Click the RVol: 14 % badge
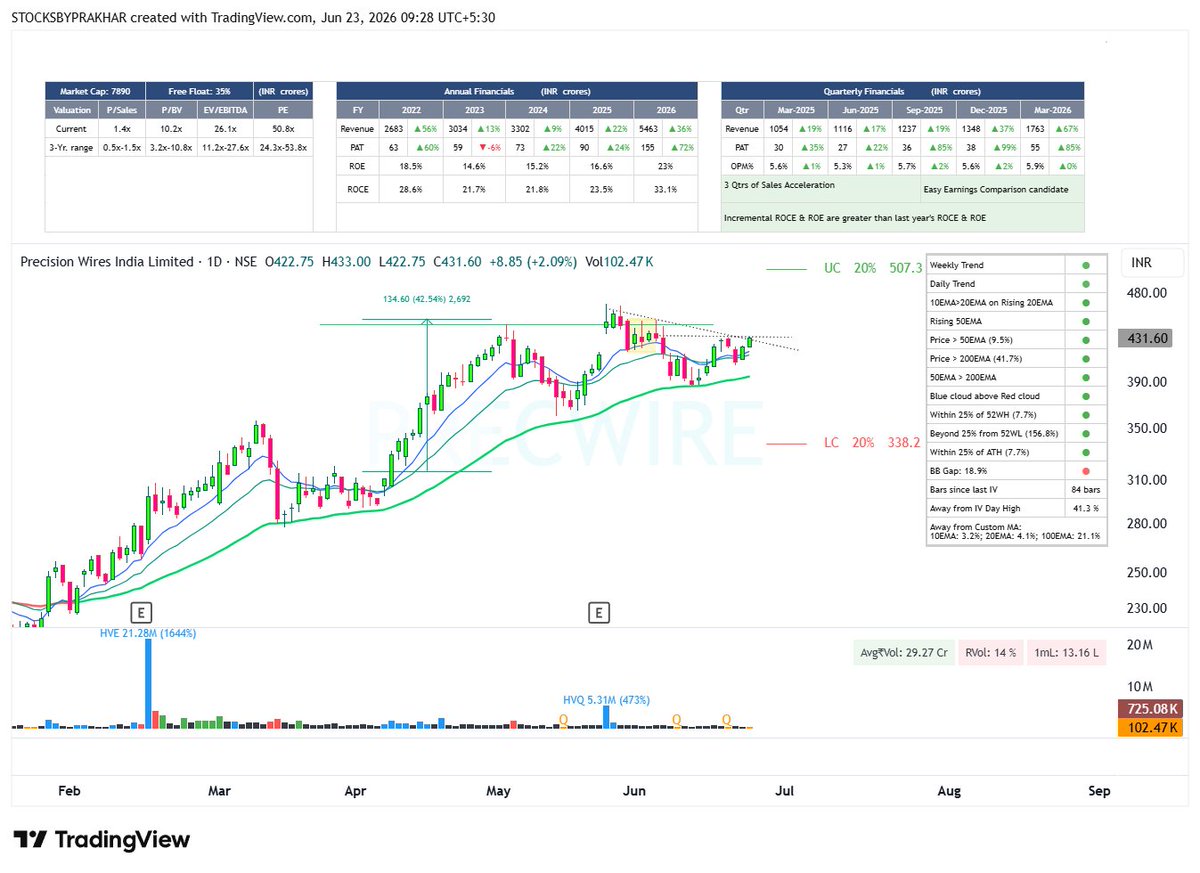The width and height of the screenshot is (1200, 873). 992,652
